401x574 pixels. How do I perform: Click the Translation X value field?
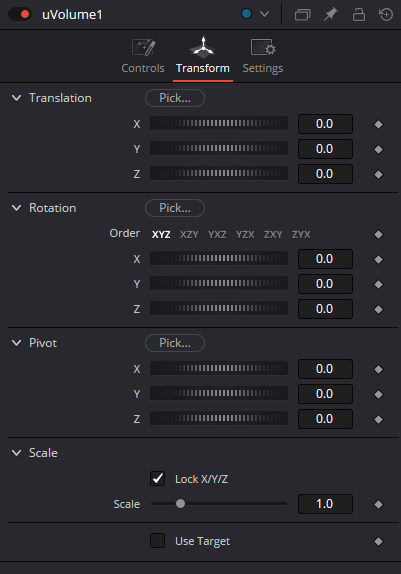(325, 124)
